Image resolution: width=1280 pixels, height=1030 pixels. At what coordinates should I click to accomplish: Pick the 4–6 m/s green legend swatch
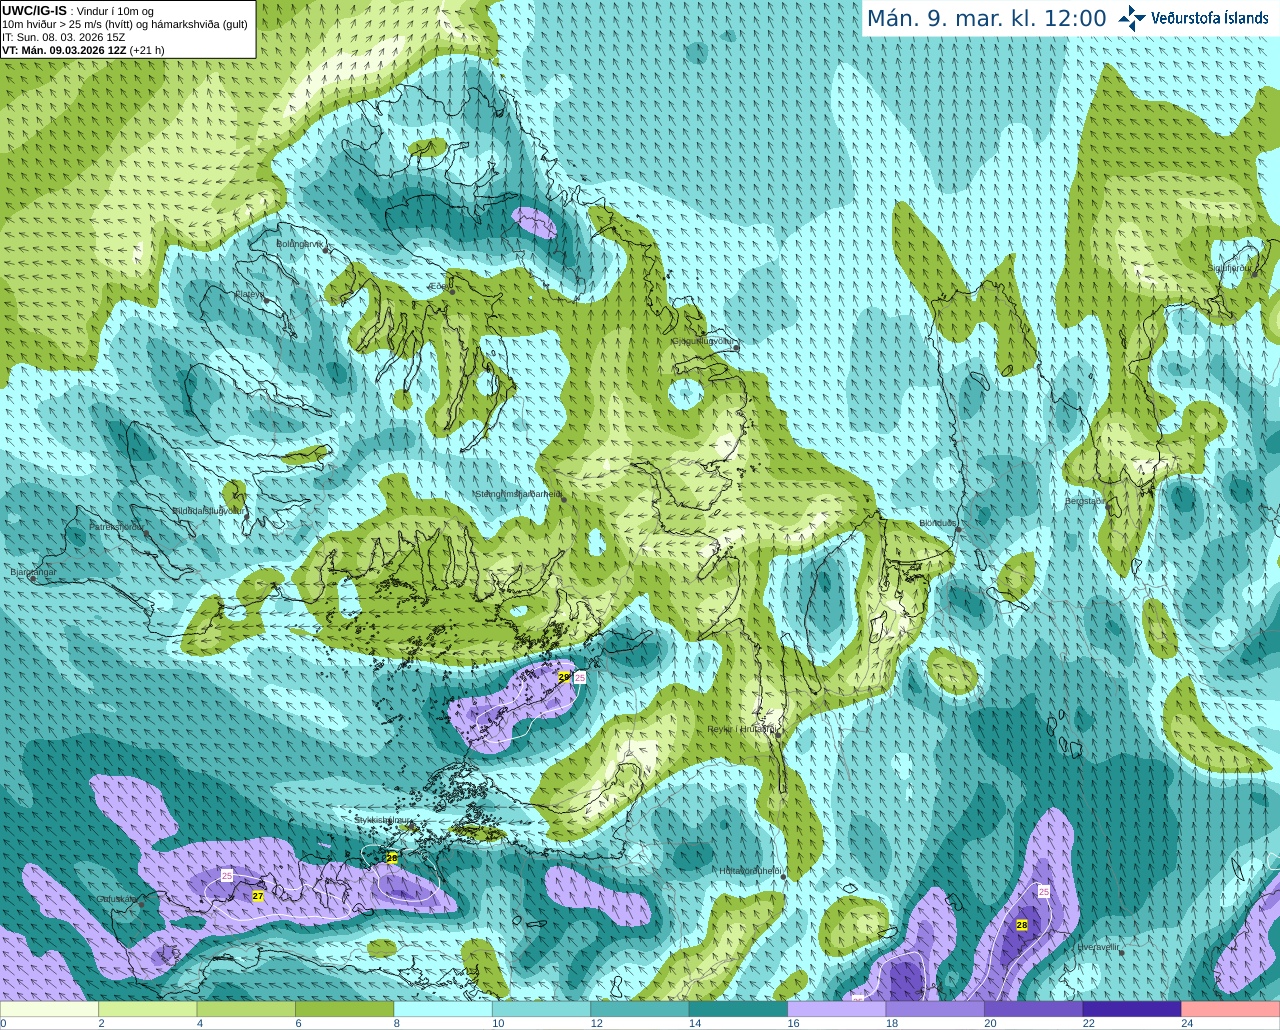246,1009
